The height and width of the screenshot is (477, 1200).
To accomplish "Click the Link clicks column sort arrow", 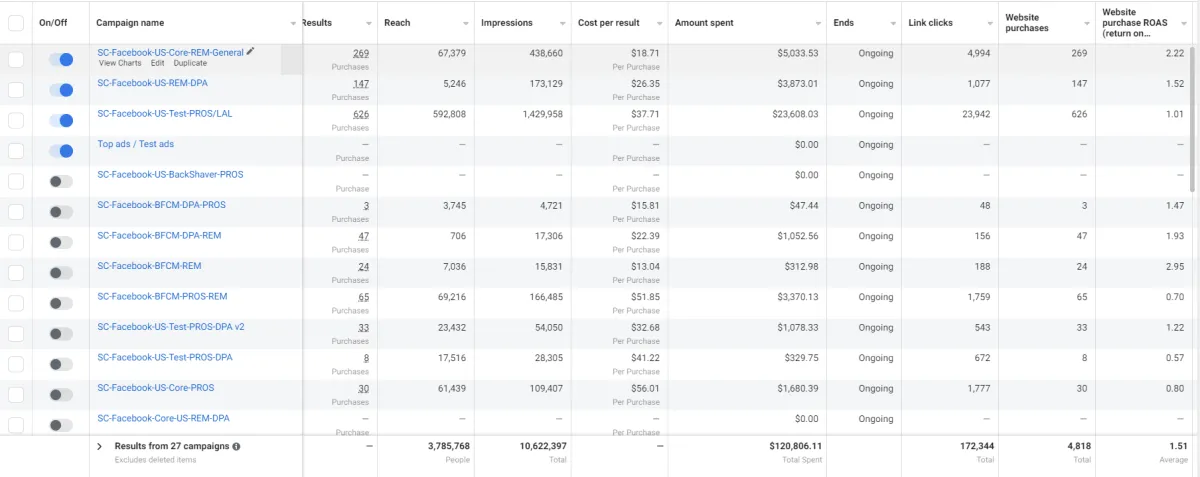I will click(x=990, y=23).
